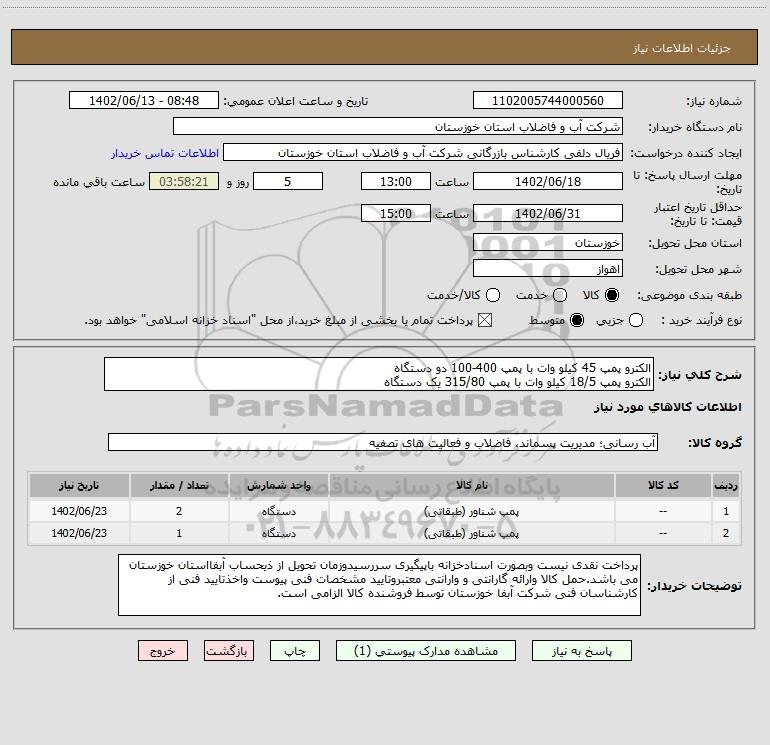
Task: Click the price validity date 1402/06/31
Action: 548,213
